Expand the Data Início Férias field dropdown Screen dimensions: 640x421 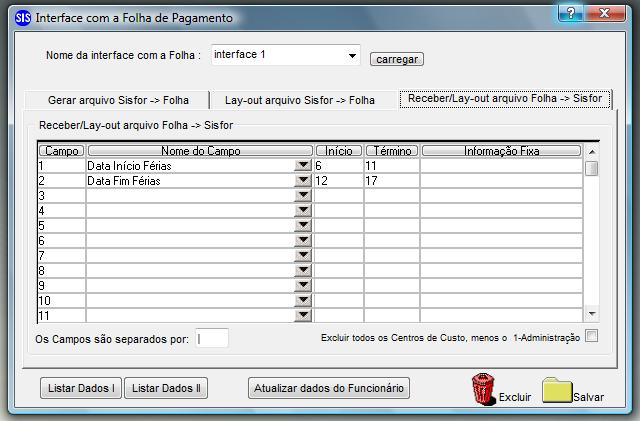303,165
